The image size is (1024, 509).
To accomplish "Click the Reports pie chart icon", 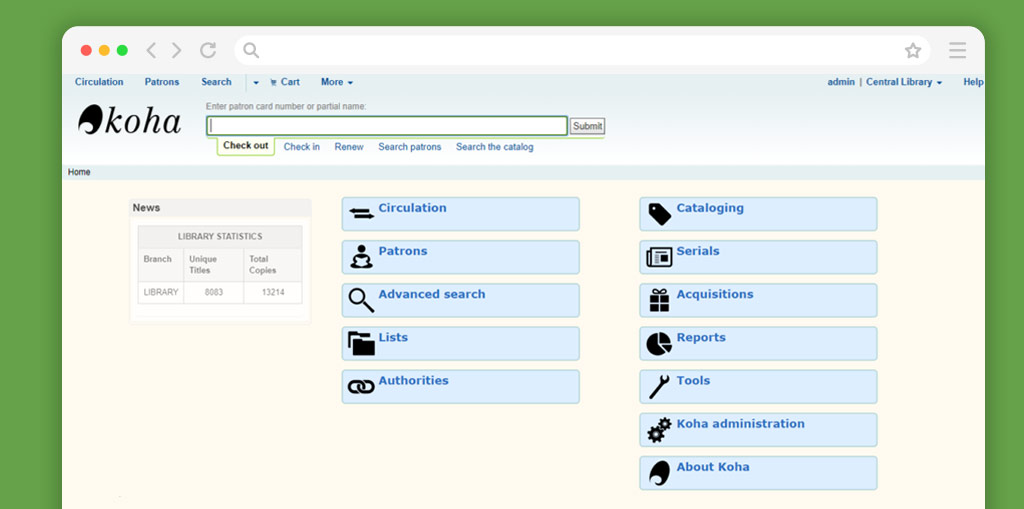I will tap(659, 343).
